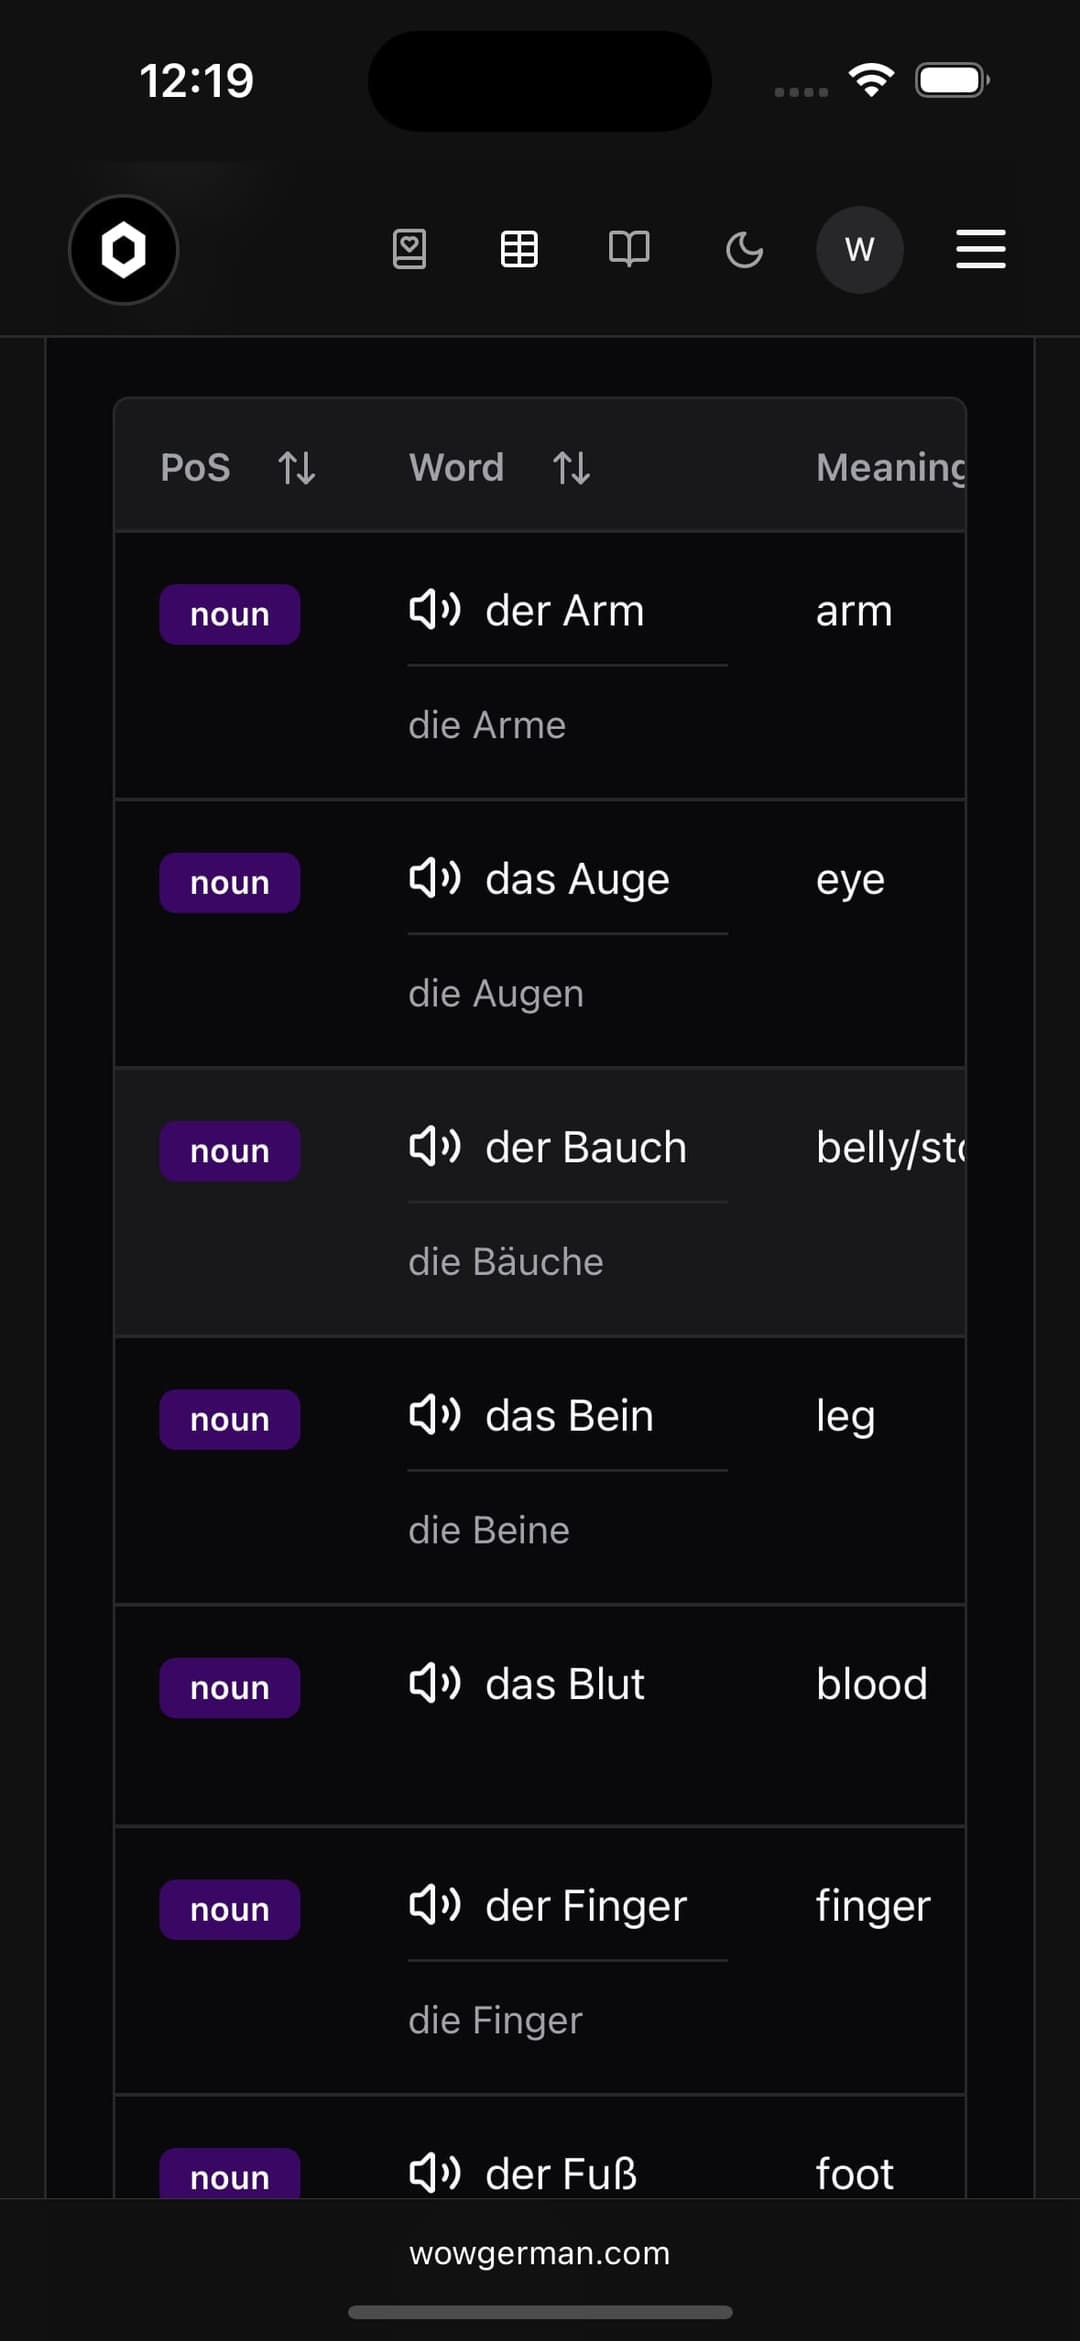The width and height of the screenshot is (1080, 2341).
Task: Sort table by Word column arrows
Action: click(571, 467)
